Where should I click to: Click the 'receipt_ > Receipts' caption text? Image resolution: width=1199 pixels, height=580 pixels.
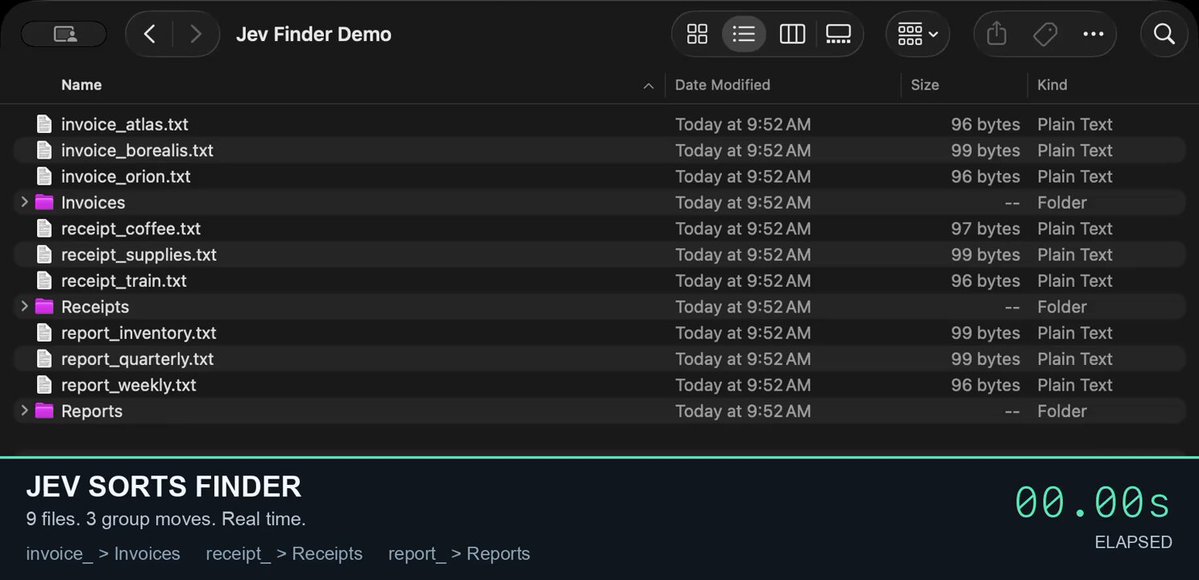click(x=284, y=553)
